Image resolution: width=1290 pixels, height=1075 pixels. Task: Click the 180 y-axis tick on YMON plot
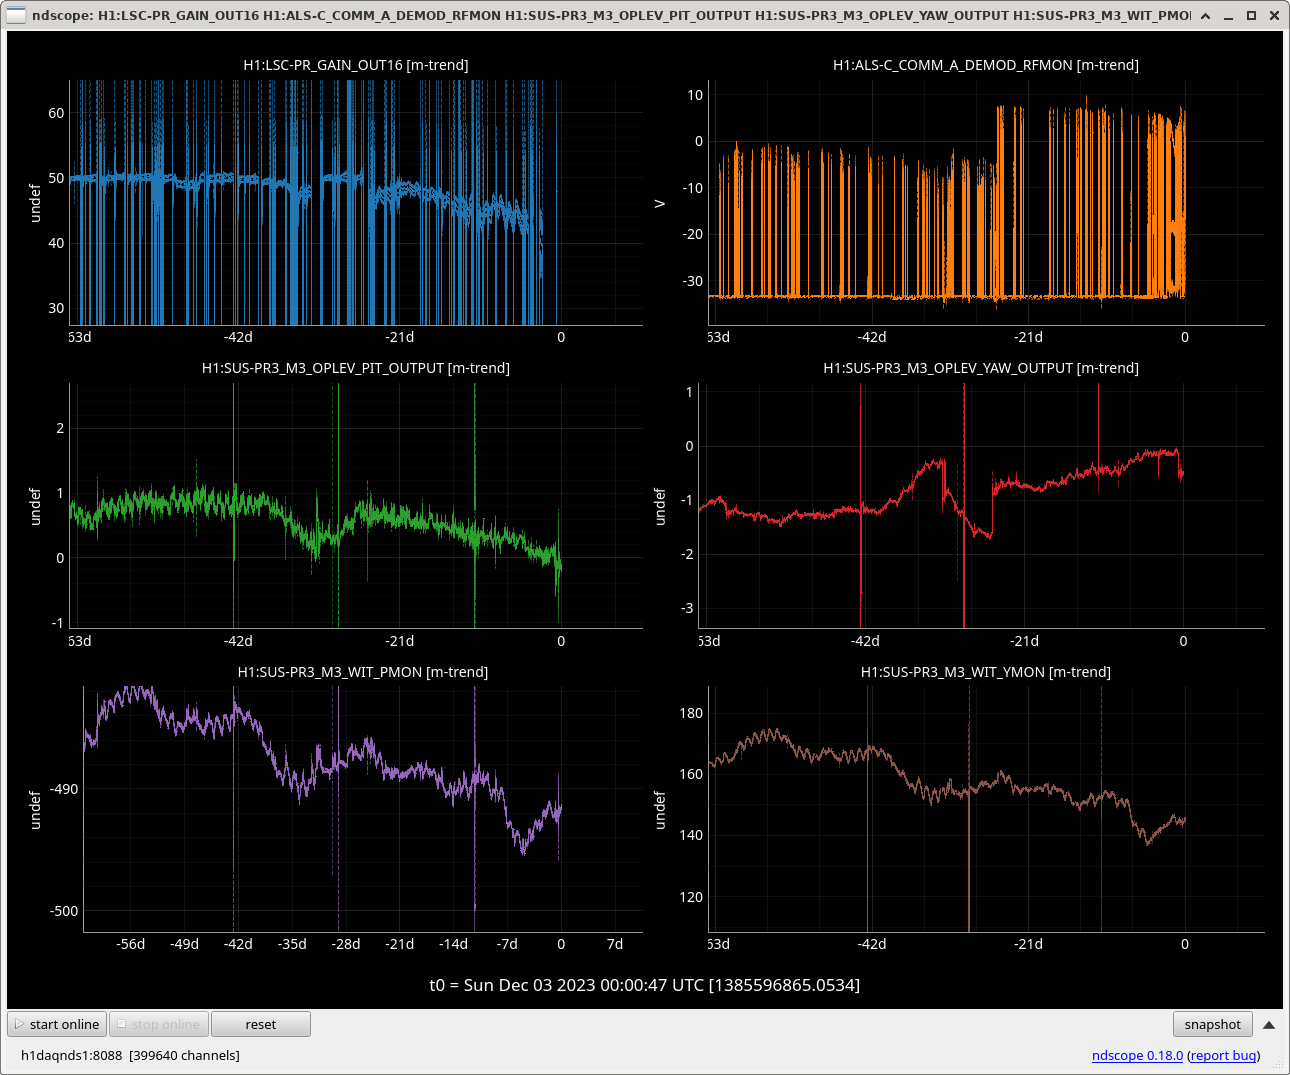coord(691,713)
